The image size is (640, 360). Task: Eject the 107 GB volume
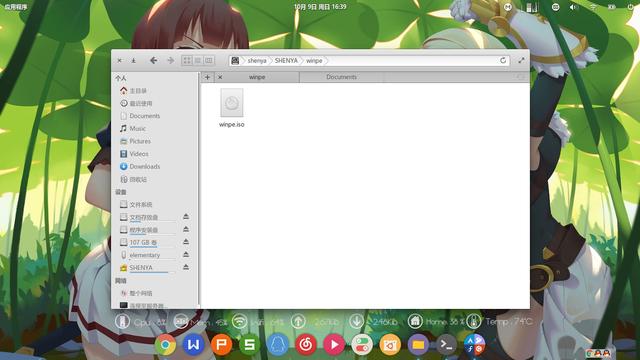pyautogui.click(x=186, y=242)
